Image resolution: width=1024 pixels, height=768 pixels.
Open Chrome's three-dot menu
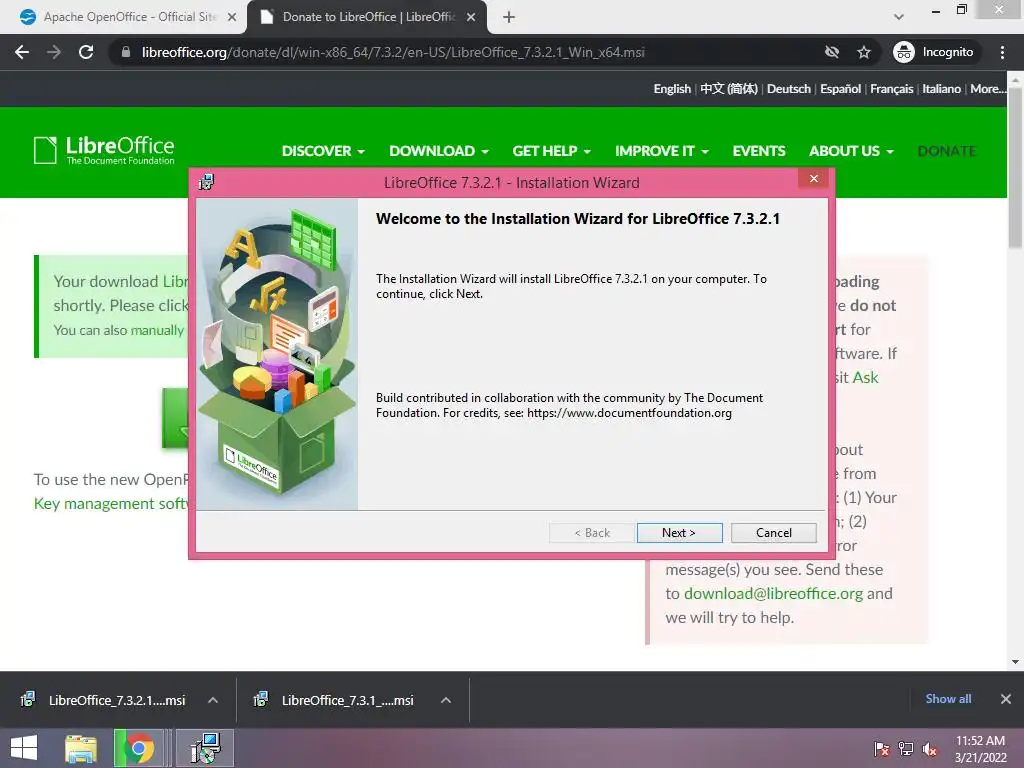[x=1002, y=52]
